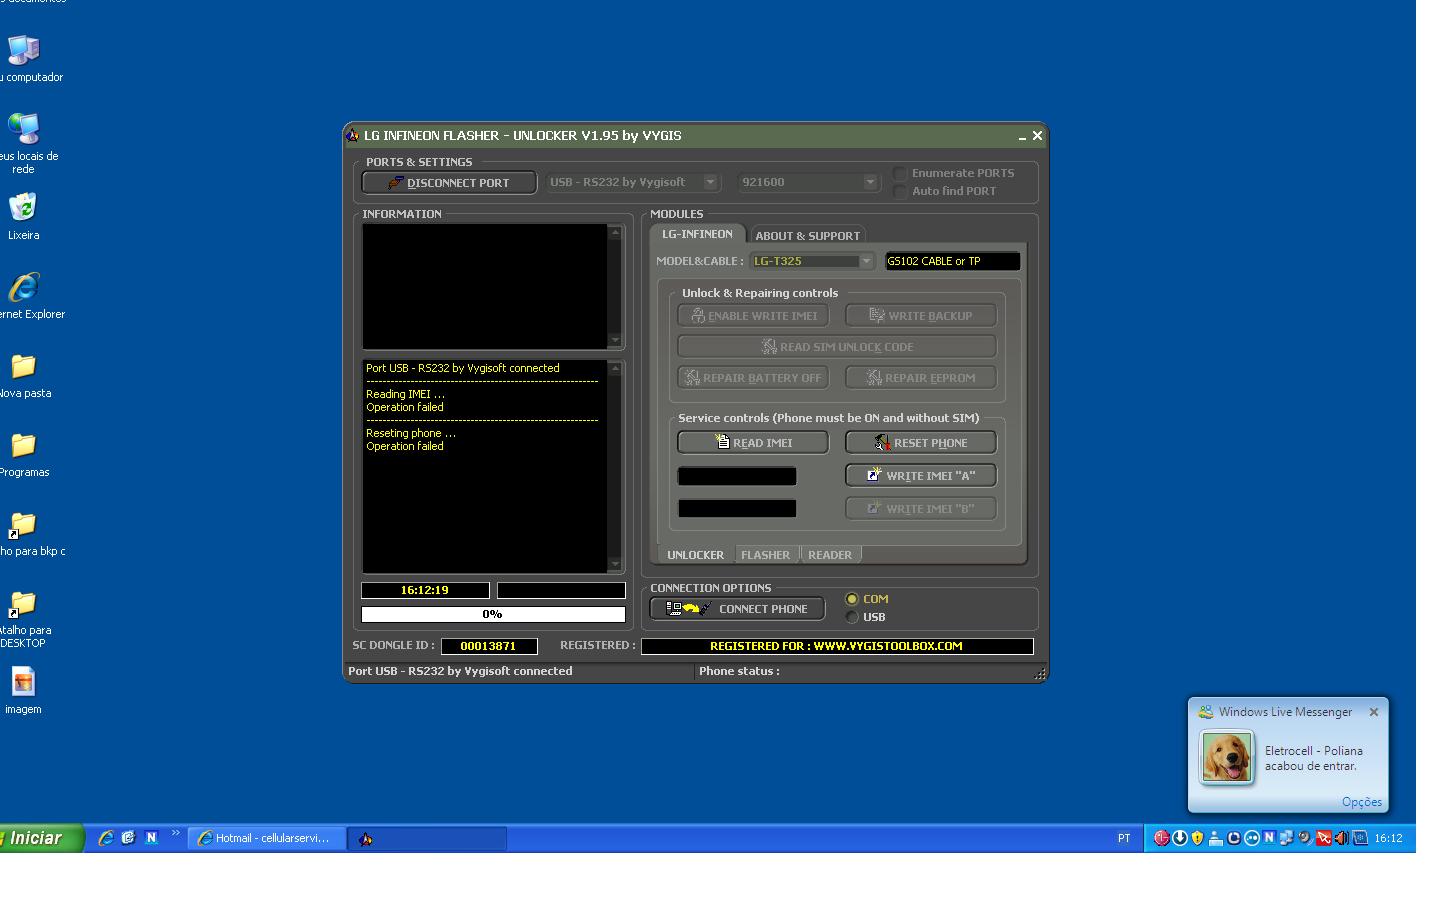This screenshot has height=900, width=1440.
Task: Click Internet Explorer quick launch icon
Action: click(105, 838)
